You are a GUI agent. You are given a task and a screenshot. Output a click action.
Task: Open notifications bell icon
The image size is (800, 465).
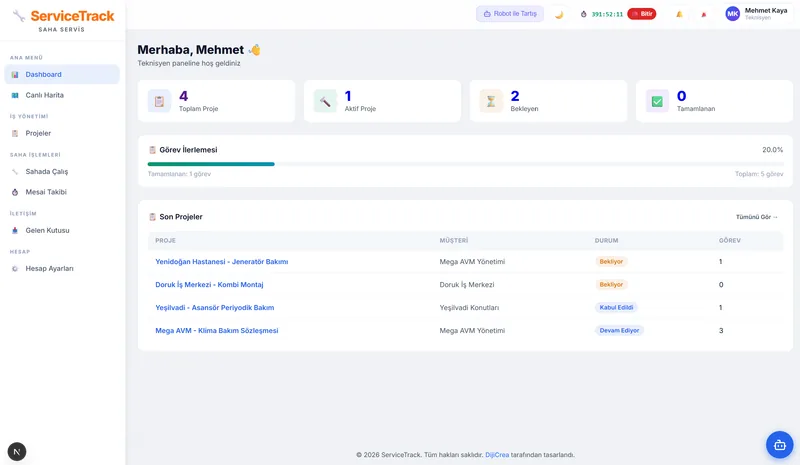click(679, 14)
